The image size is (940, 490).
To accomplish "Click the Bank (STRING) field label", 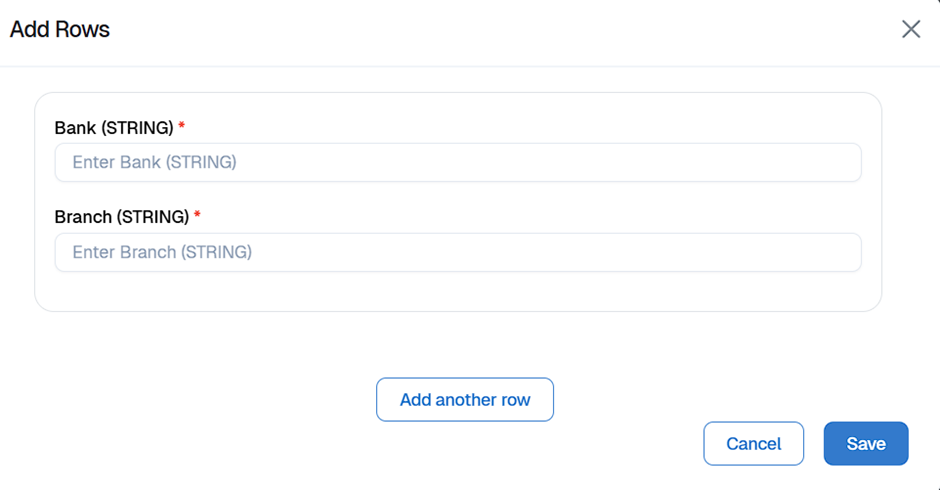I will (114, 128).
